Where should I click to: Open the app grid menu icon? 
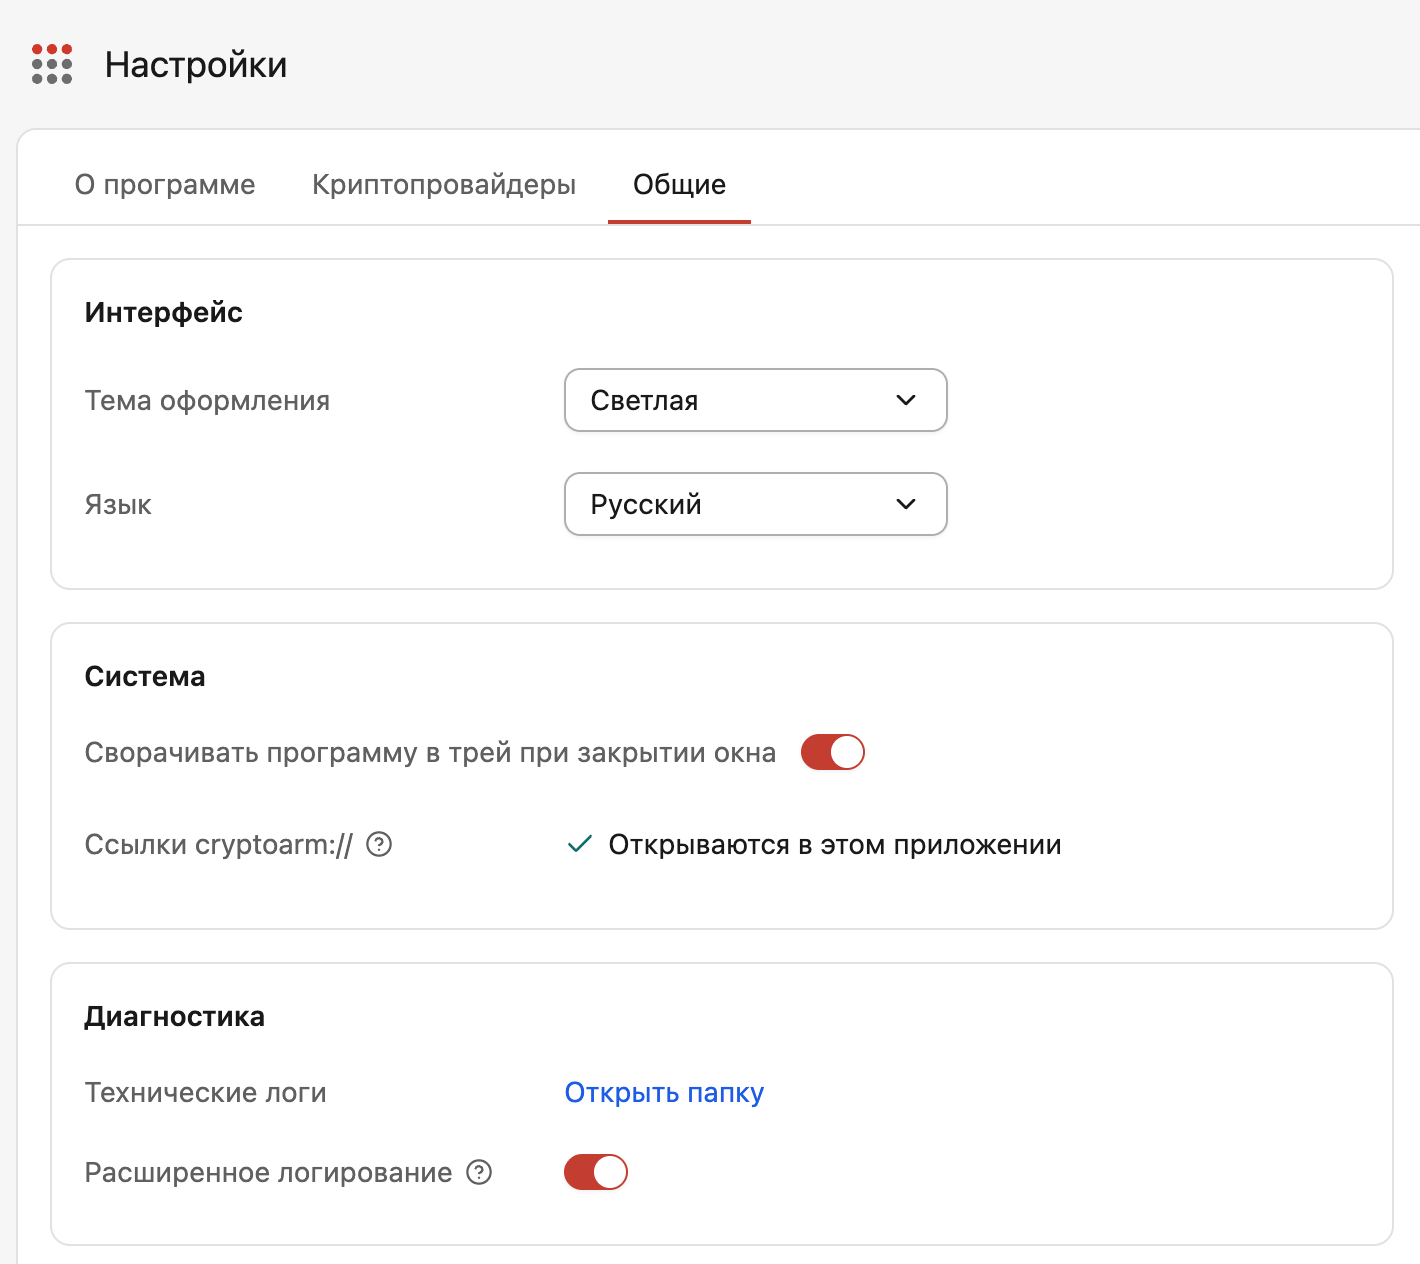[x=52, y=64]
